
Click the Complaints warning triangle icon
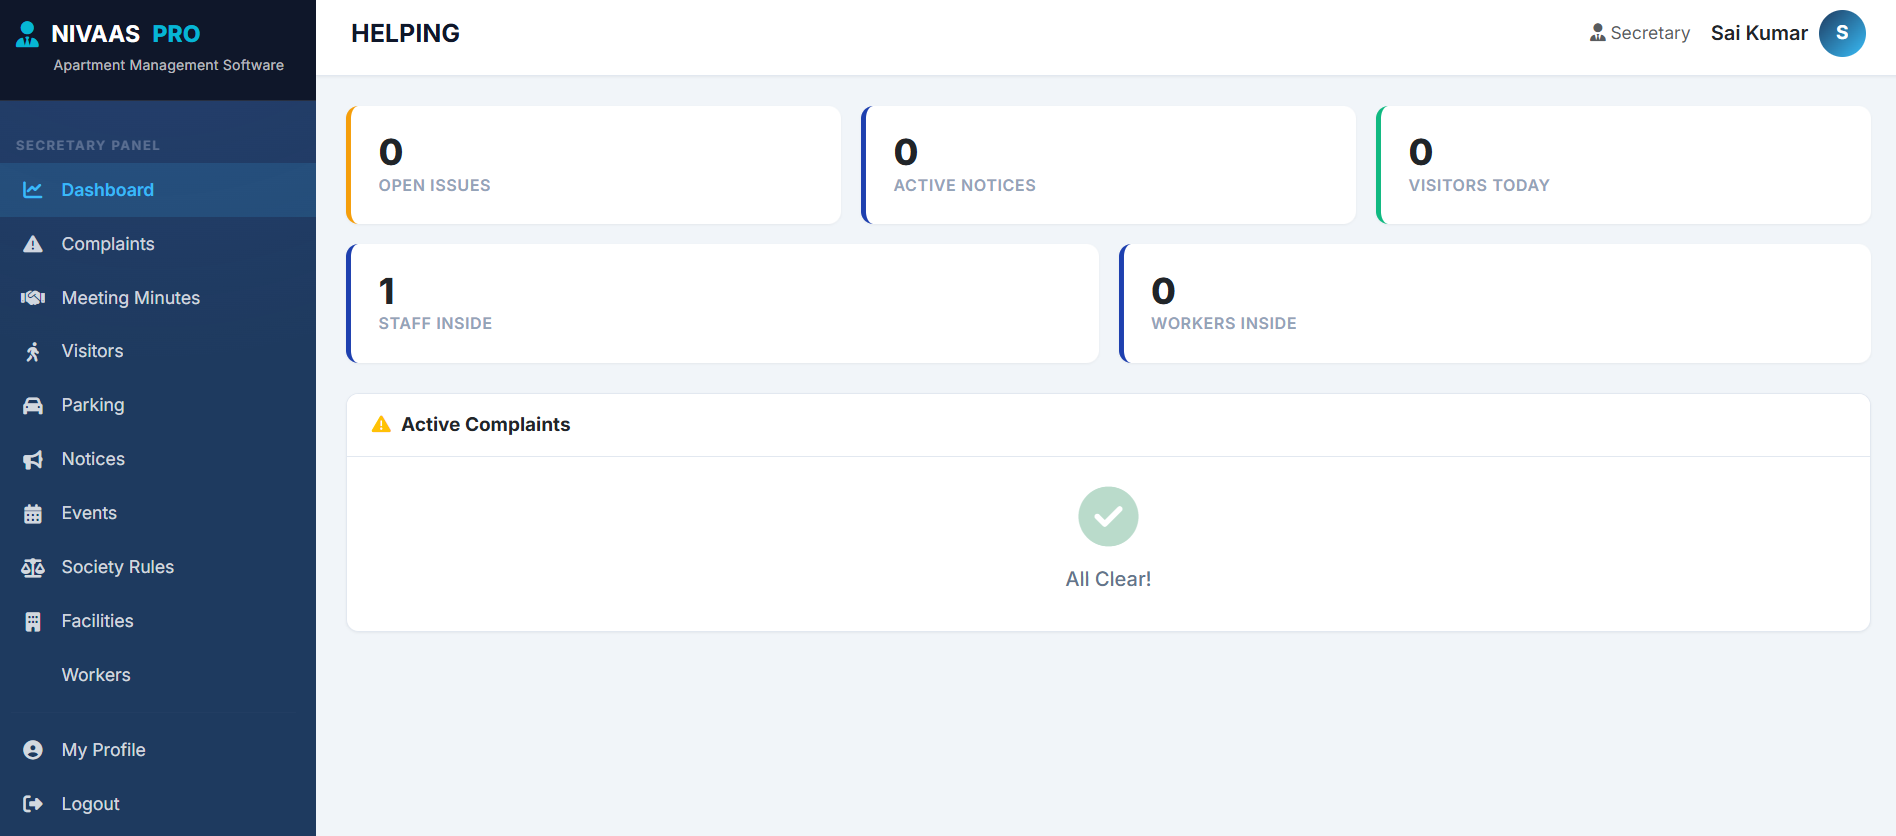[33, 244]
